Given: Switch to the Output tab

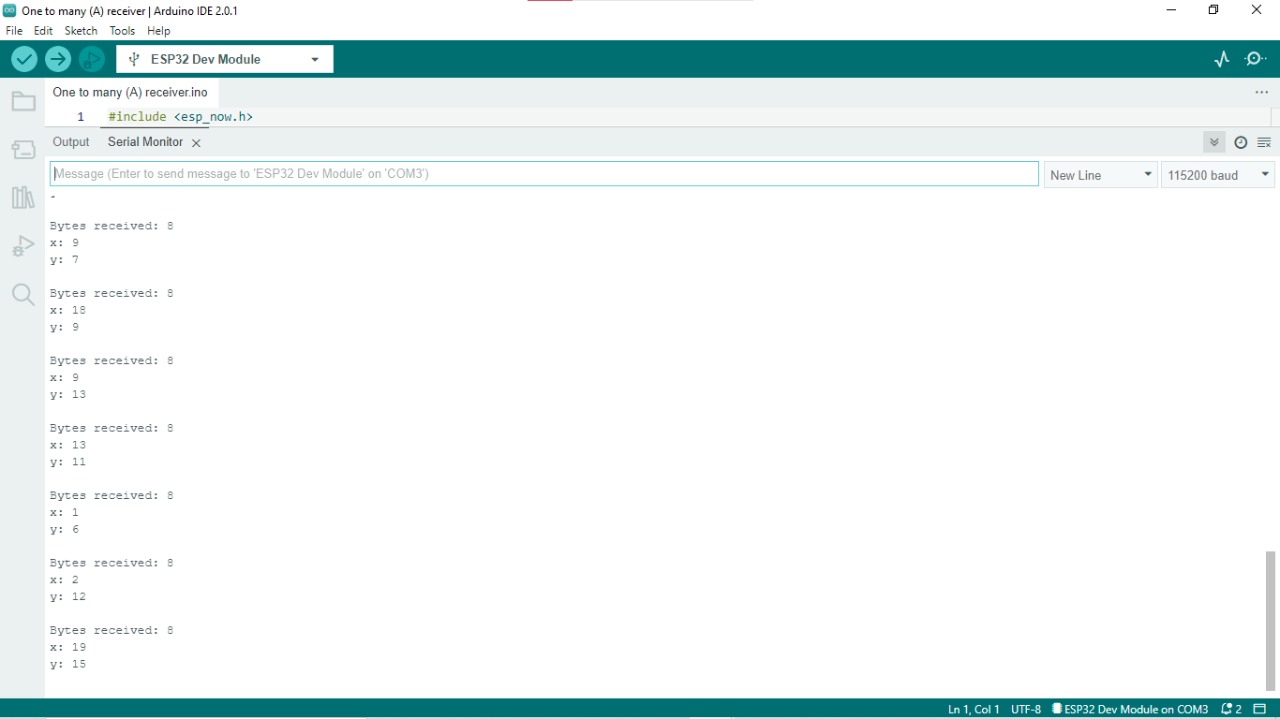Looking at the screenshot, I should click(70, 141).
